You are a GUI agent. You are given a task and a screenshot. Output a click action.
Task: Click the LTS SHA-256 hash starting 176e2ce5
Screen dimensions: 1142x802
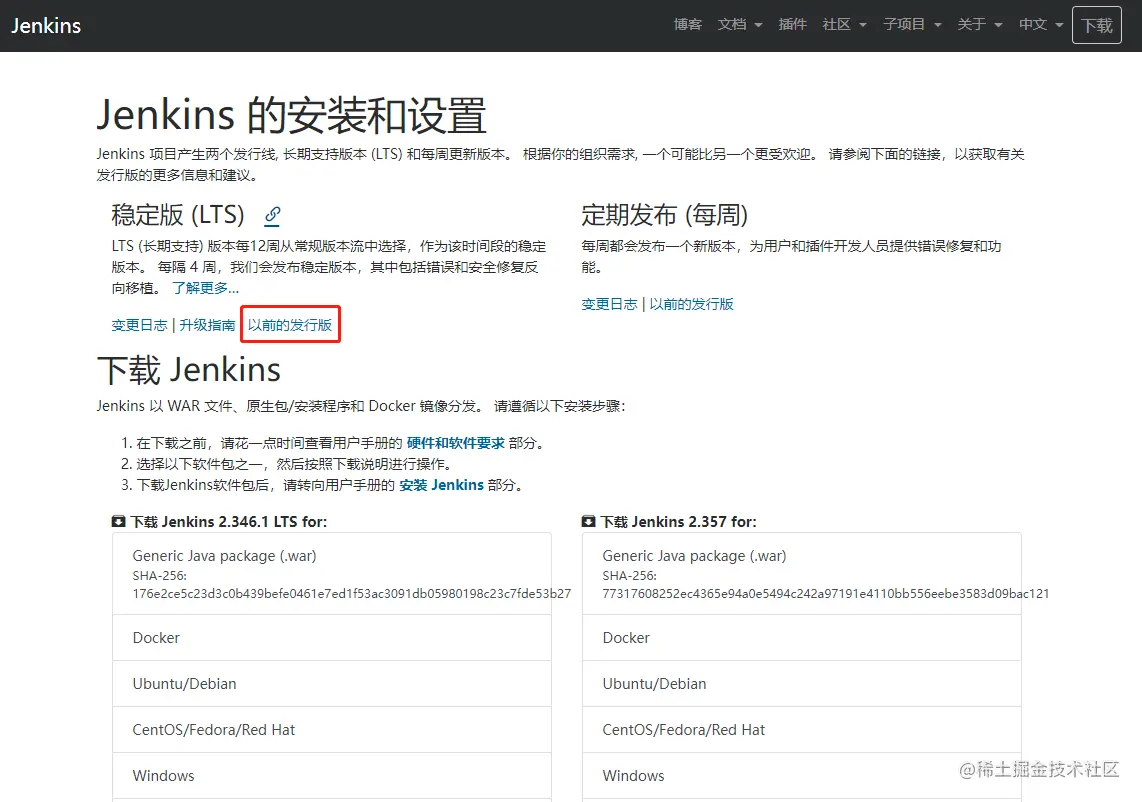(352, 594)
